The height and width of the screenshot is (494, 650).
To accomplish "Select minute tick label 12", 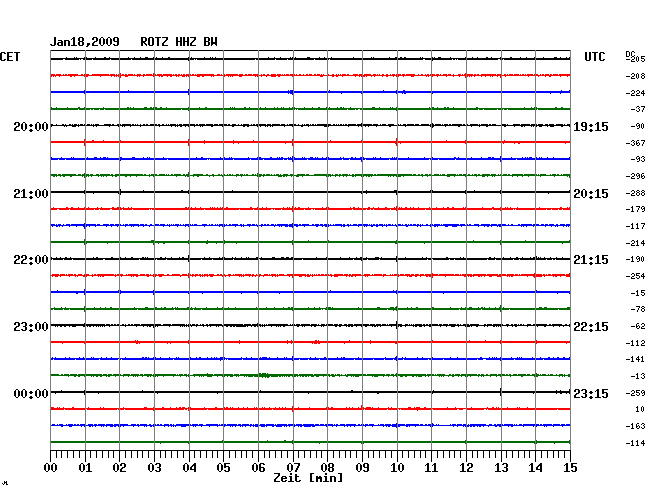I will point(466,468).
